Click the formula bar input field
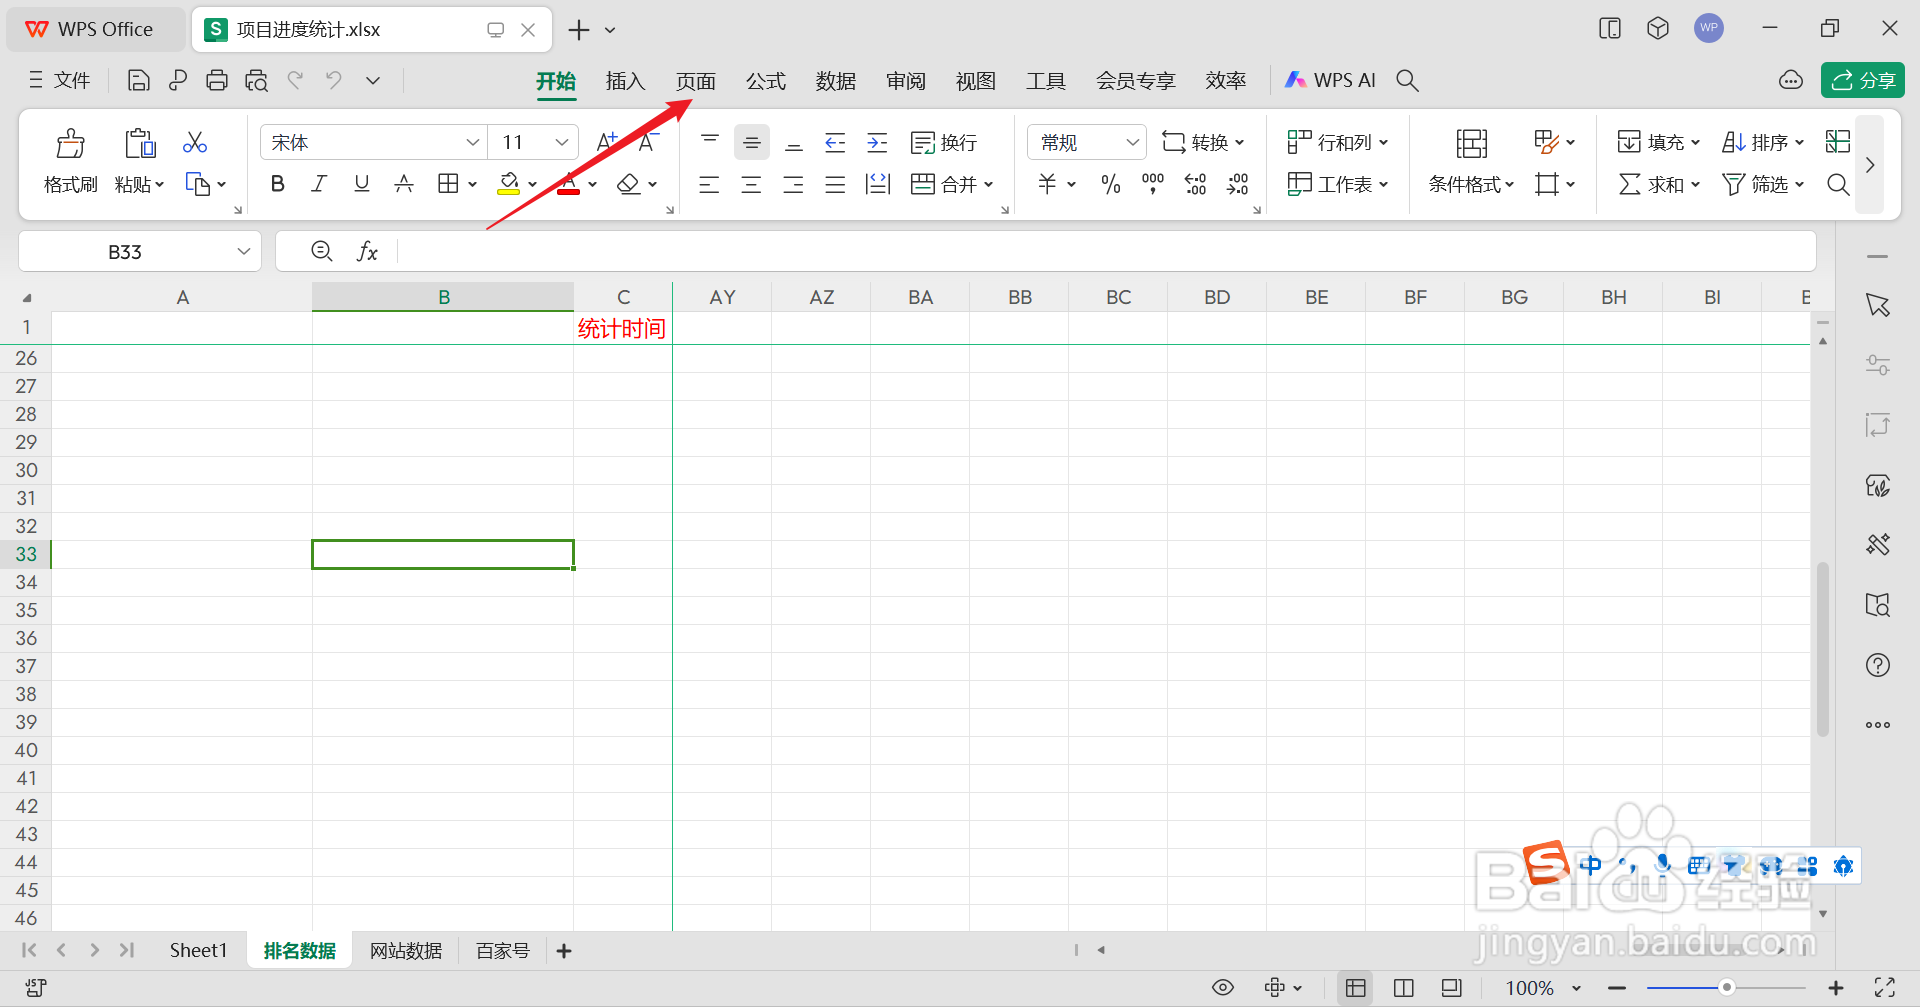Viewport: 1920px width, 1007px height. tap(1105, 252)
